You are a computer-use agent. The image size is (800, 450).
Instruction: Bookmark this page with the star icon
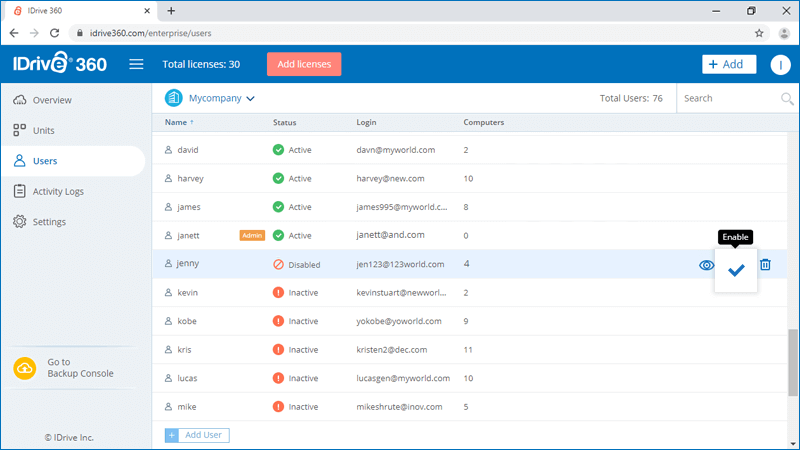click(x=759, y=33)
